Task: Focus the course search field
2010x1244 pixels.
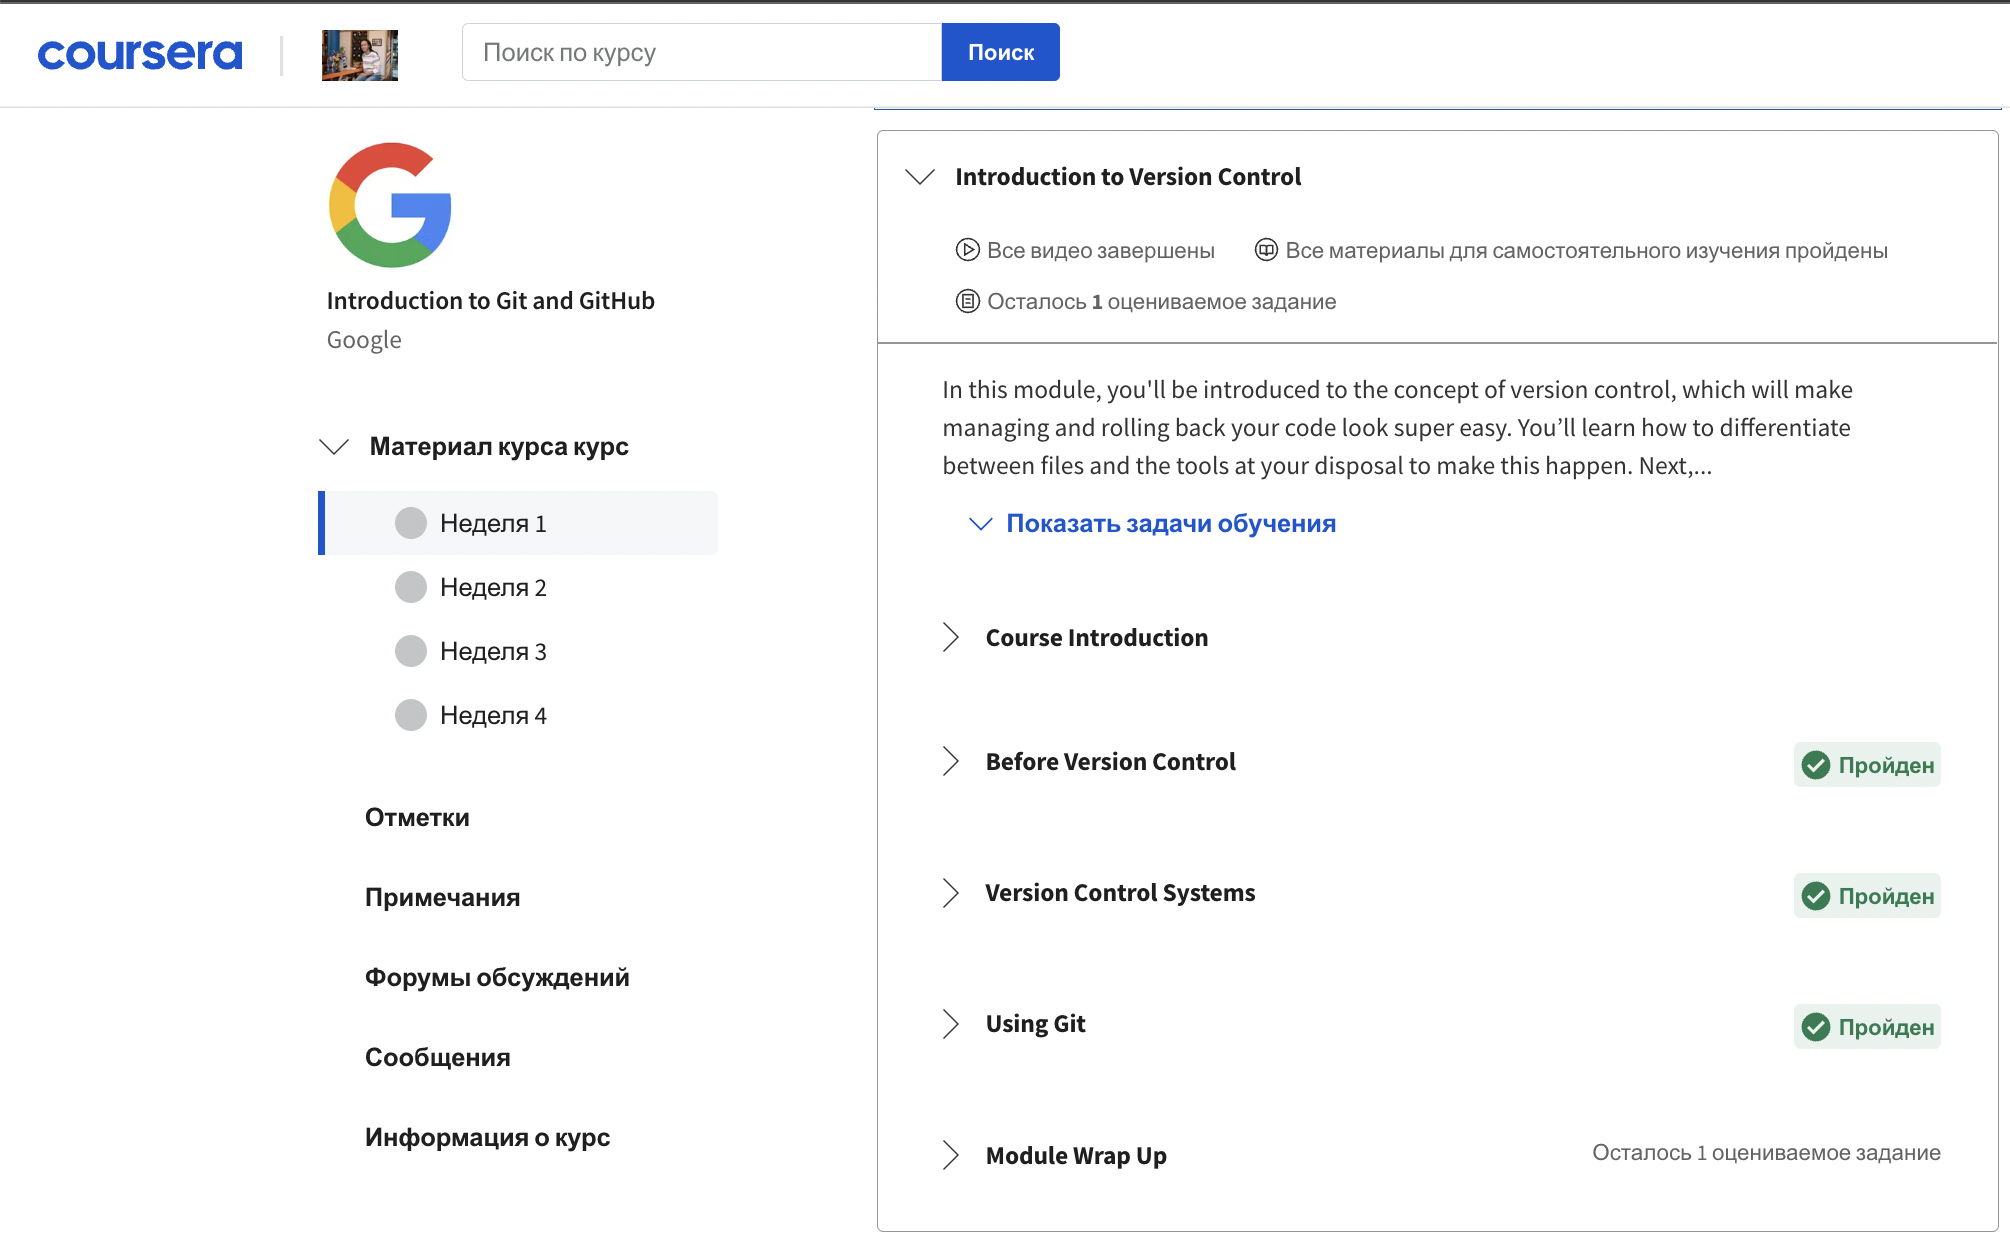Action: [x=702, y=52]
